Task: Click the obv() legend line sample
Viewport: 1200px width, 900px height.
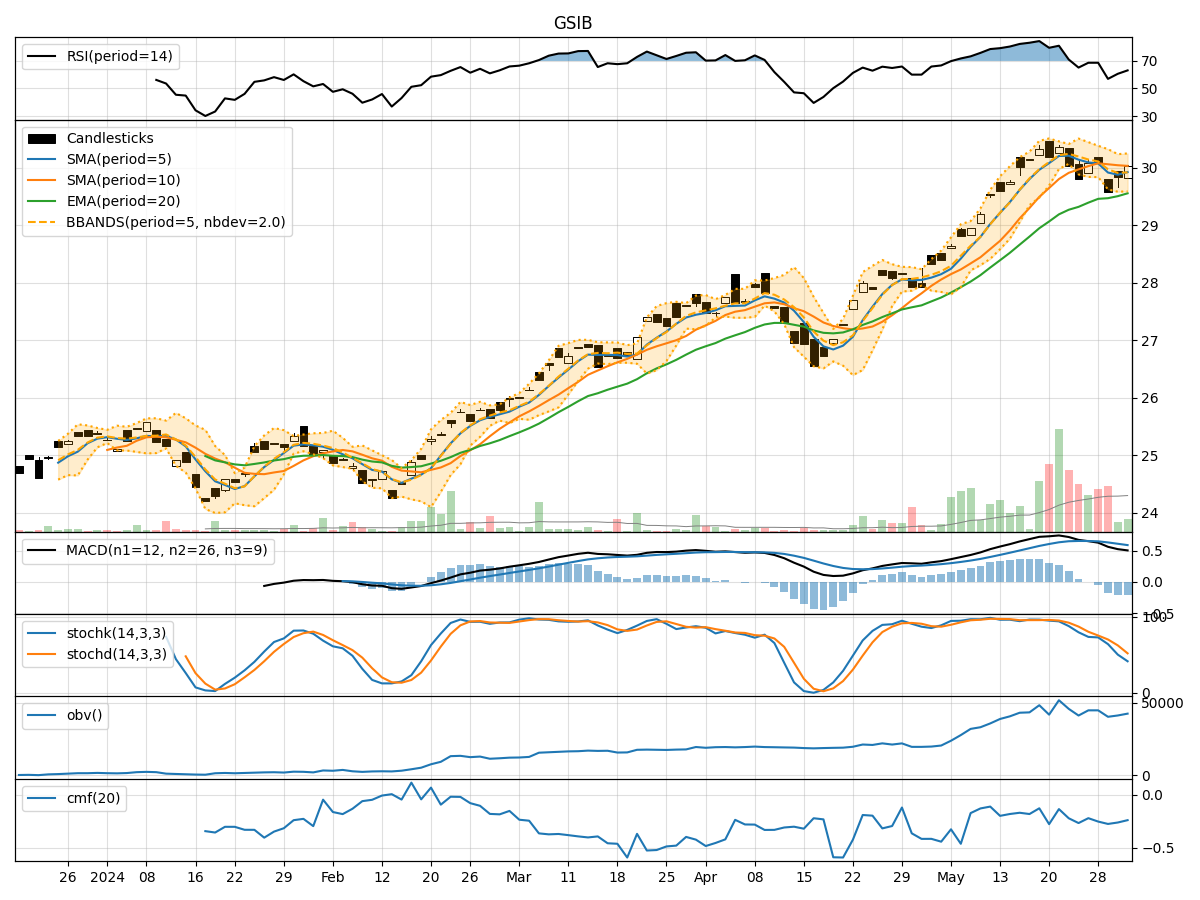Action: click(x=41, y=716)
